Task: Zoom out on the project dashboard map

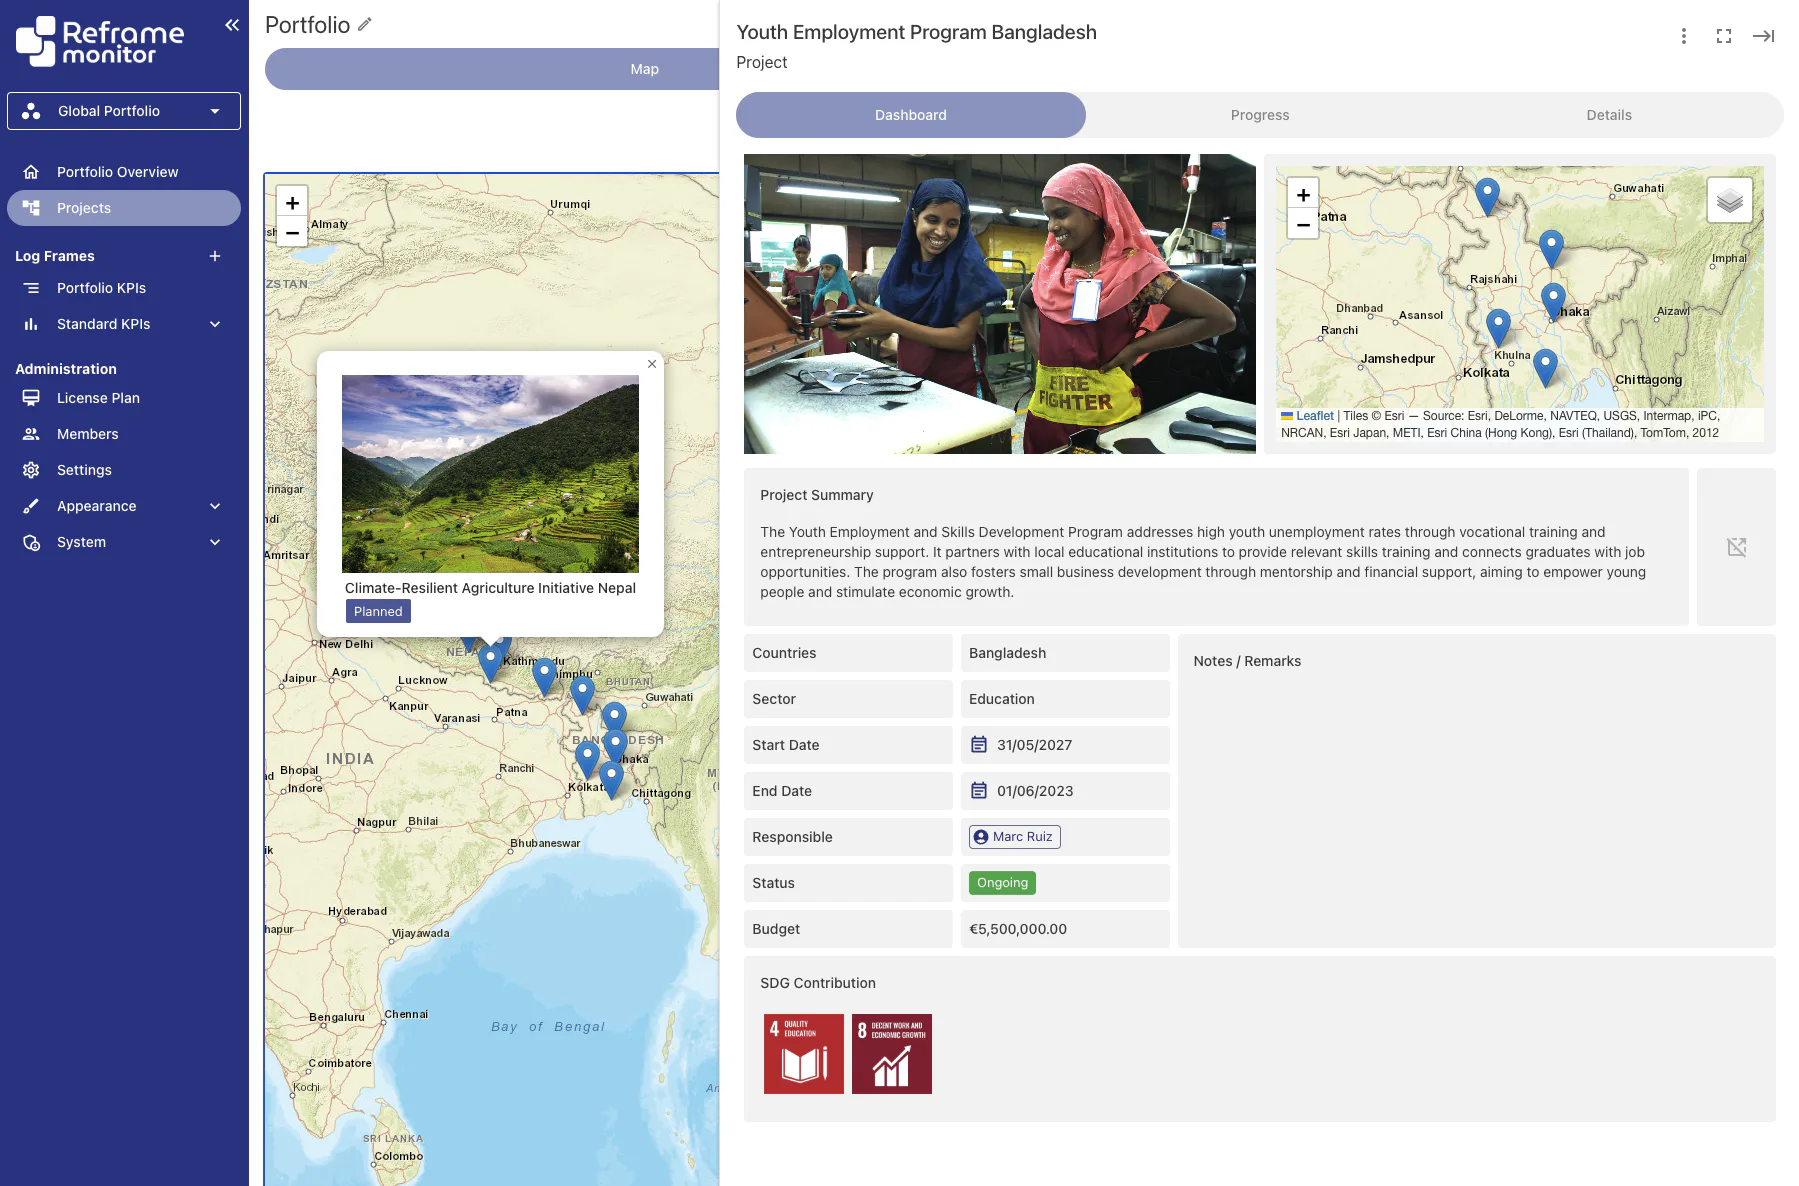Action: pyautogui.click(x=1303, y=224)
